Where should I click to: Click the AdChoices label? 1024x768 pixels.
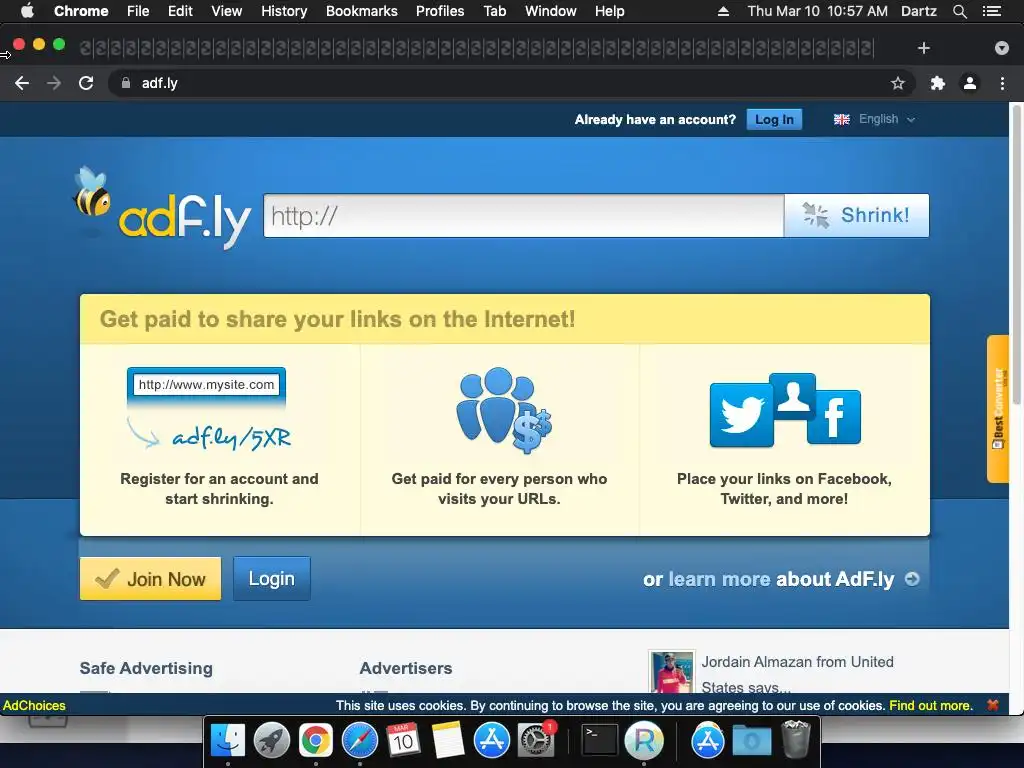point(34,706)
